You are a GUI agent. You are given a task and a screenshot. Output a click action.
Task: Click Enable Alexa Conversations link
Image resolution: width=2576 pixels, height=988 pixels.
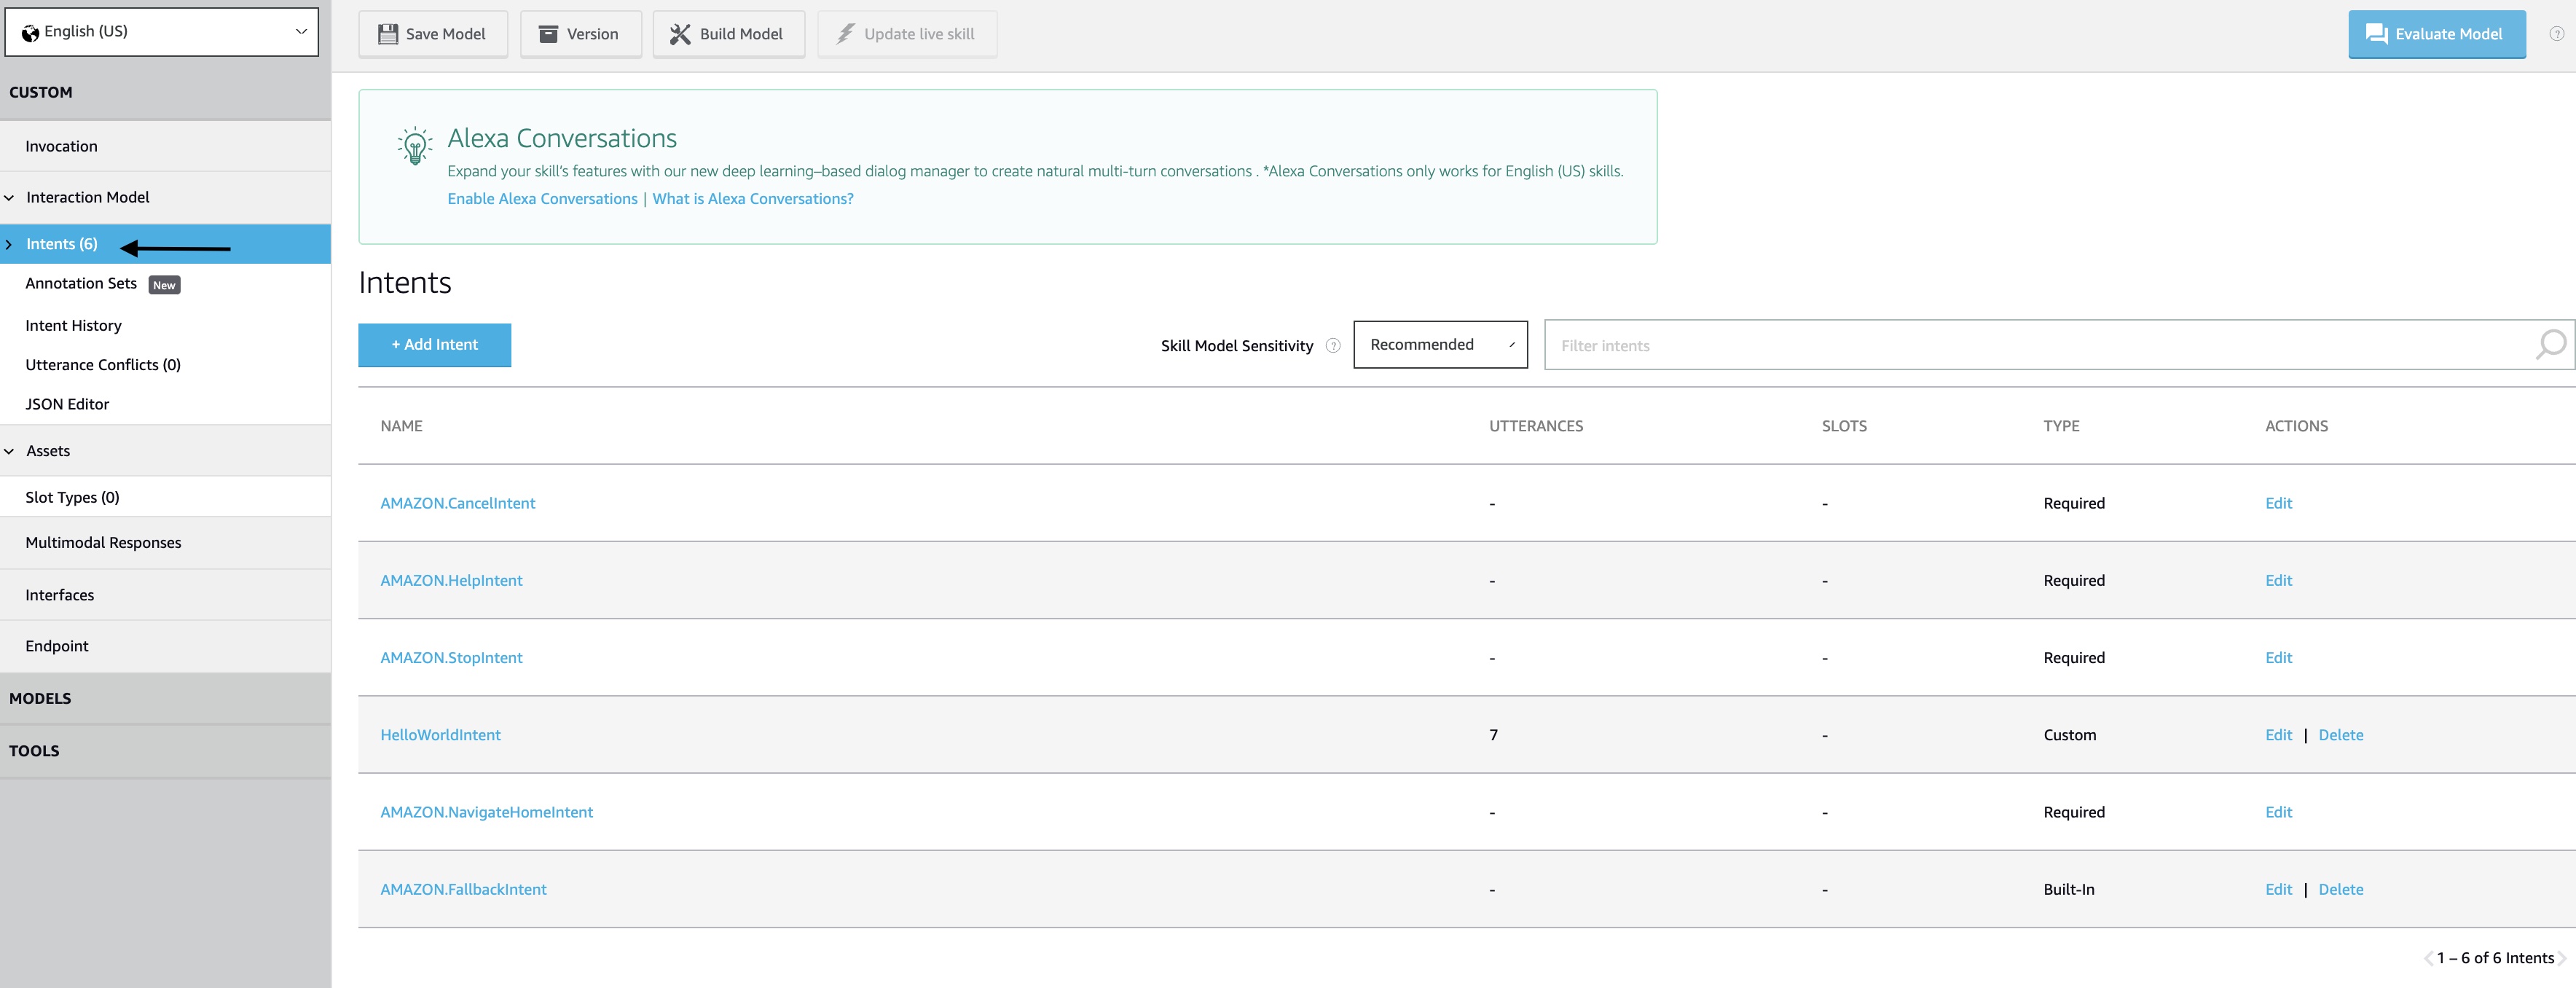tap(542, 199)
